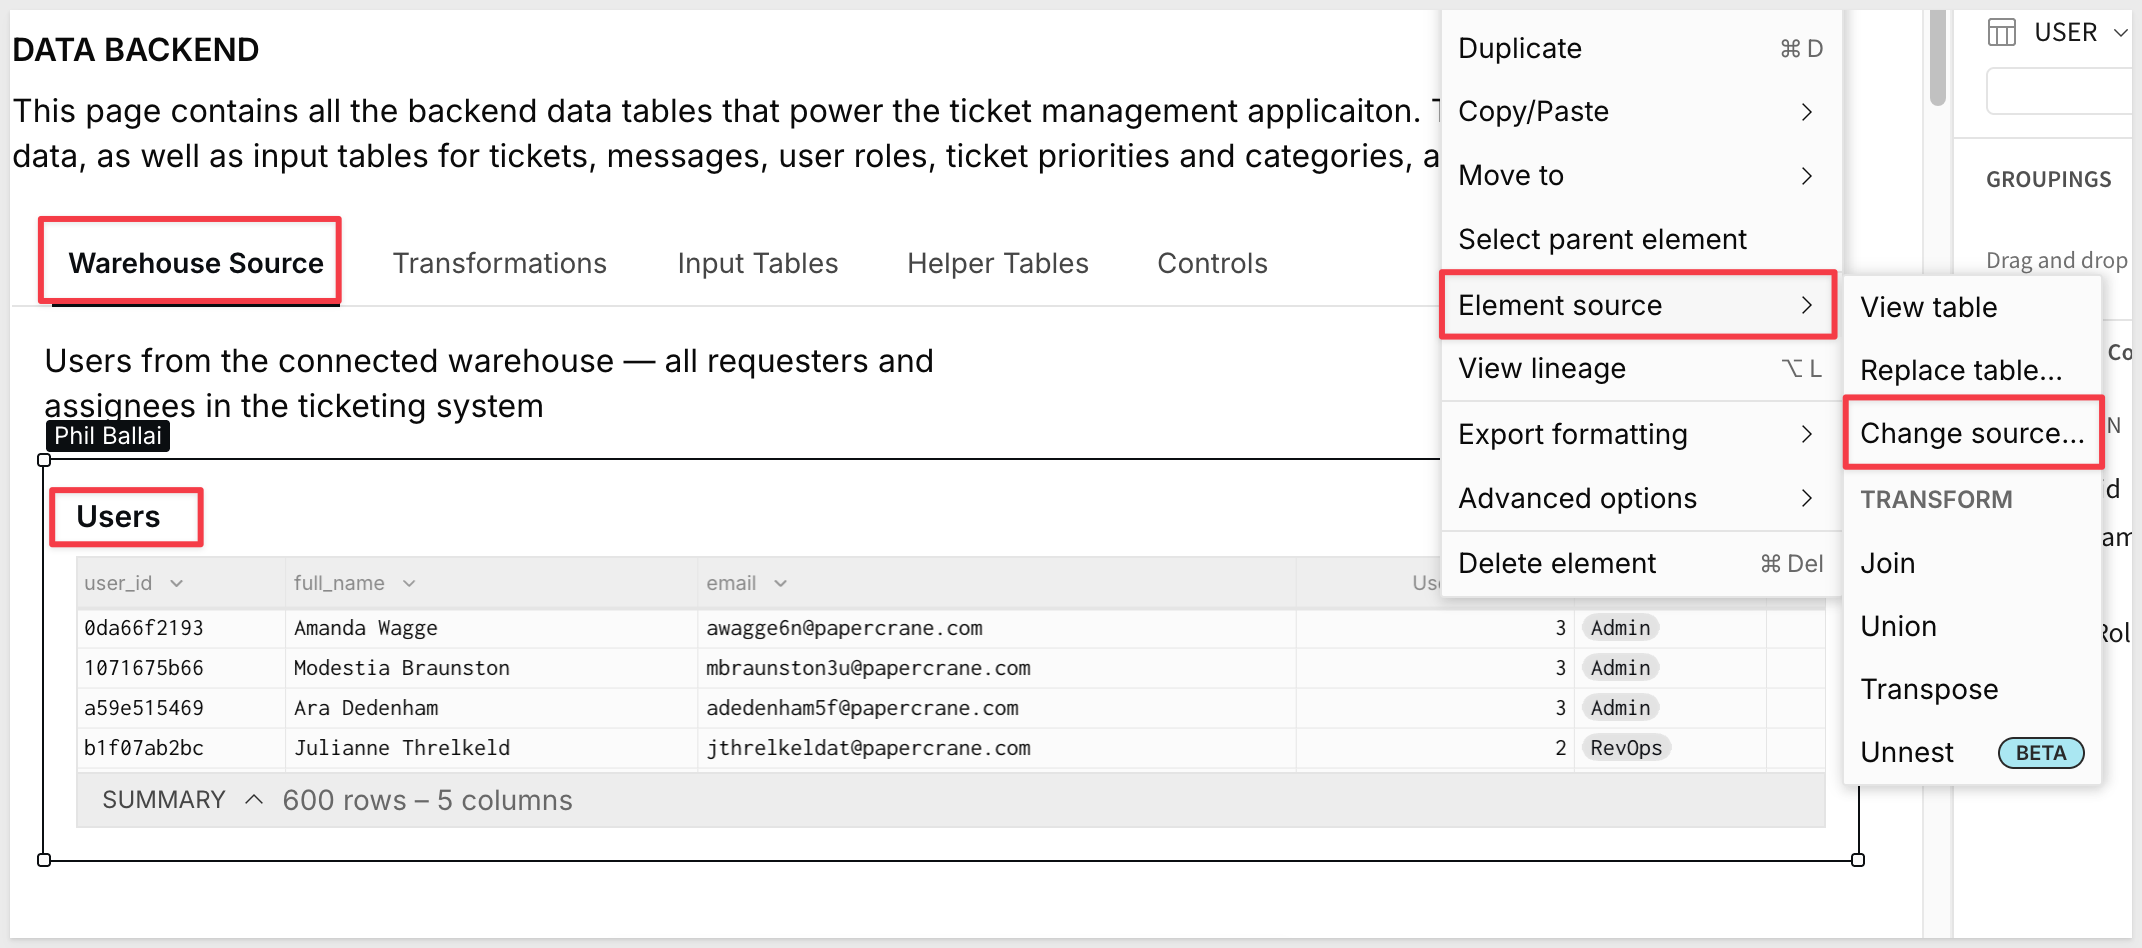The height and width of the screenshot is (948, 2142).
Task: Click the Users table title
Action: pyautogui.click(x=118, y=516)
